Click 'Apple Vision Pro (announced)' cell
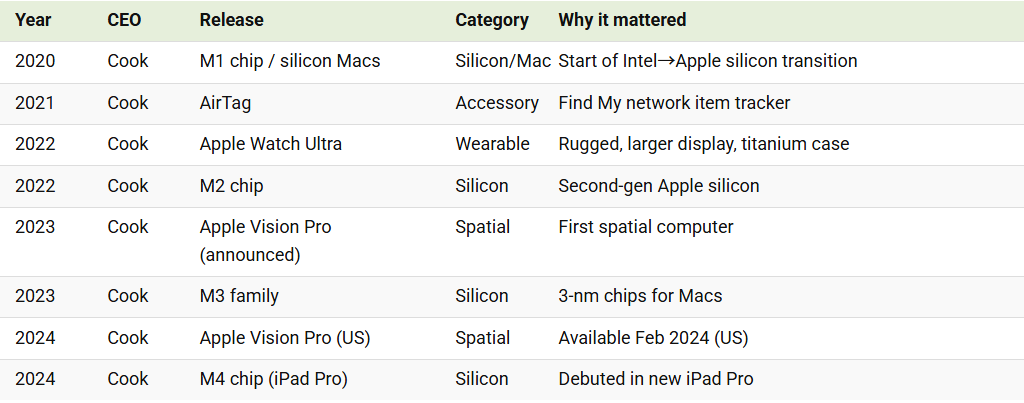This screenshot has width=1024, height=403. pyautogui.click(x=266, y=240)
